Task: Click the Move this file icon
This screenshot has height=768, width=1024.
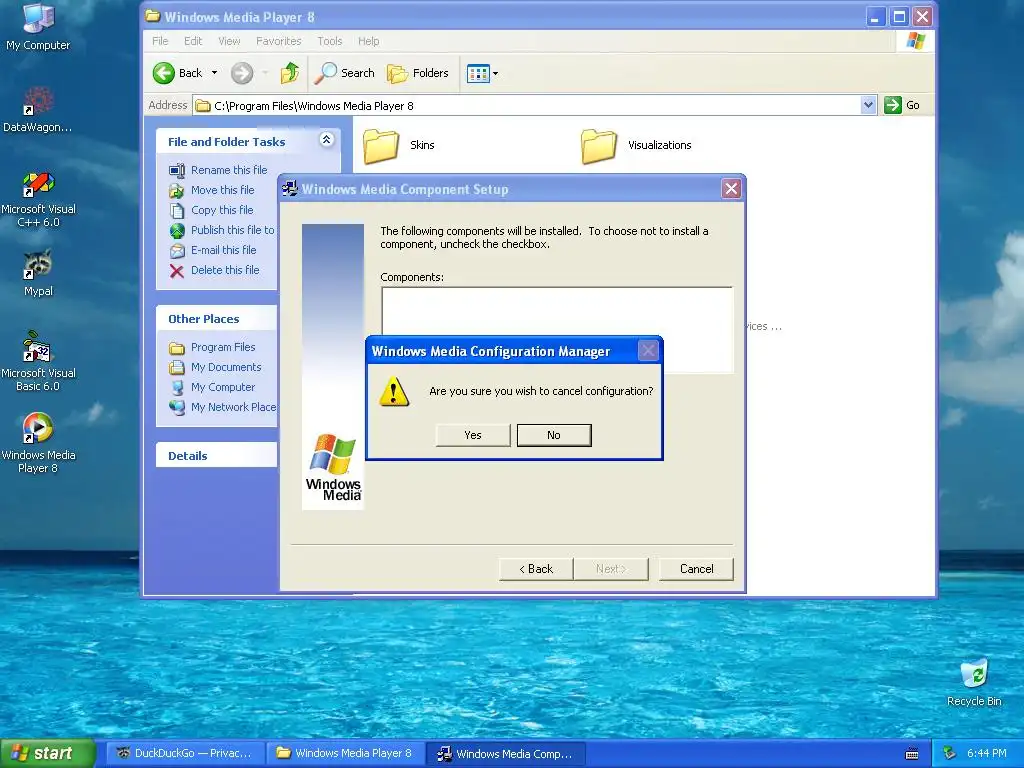Action: click(177, 191)
